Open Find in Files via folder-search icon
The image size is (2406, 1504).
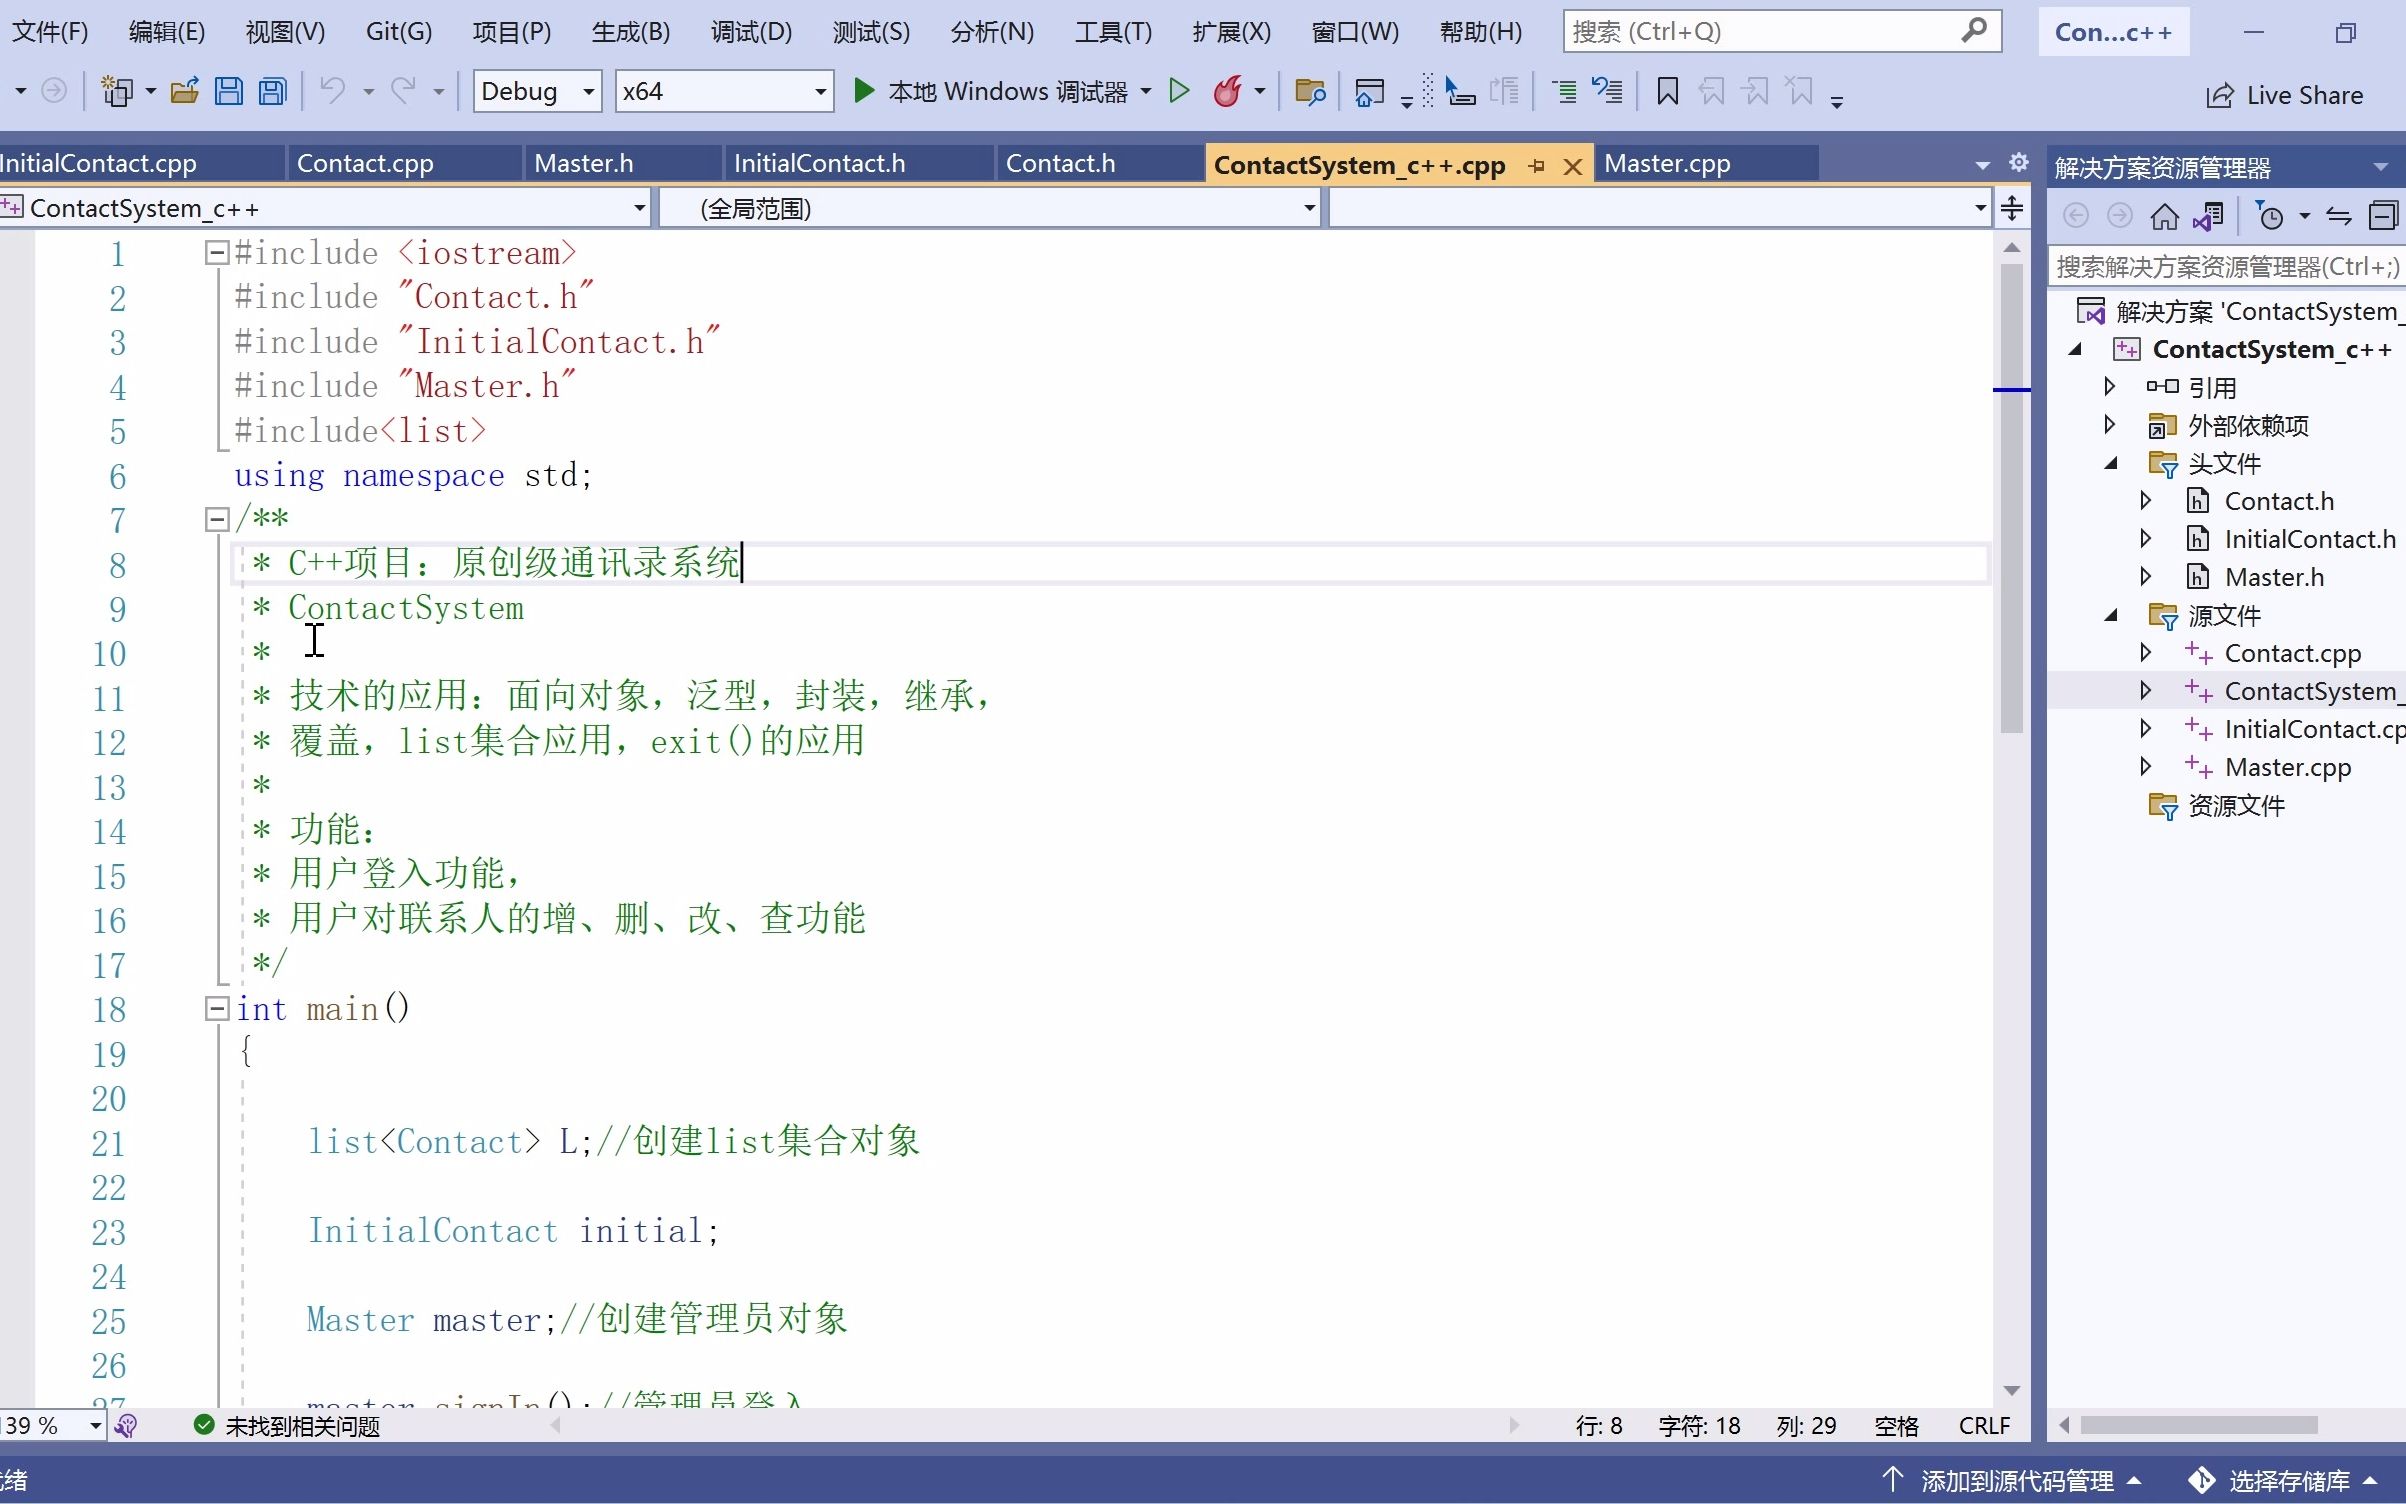click(1310, 91)
